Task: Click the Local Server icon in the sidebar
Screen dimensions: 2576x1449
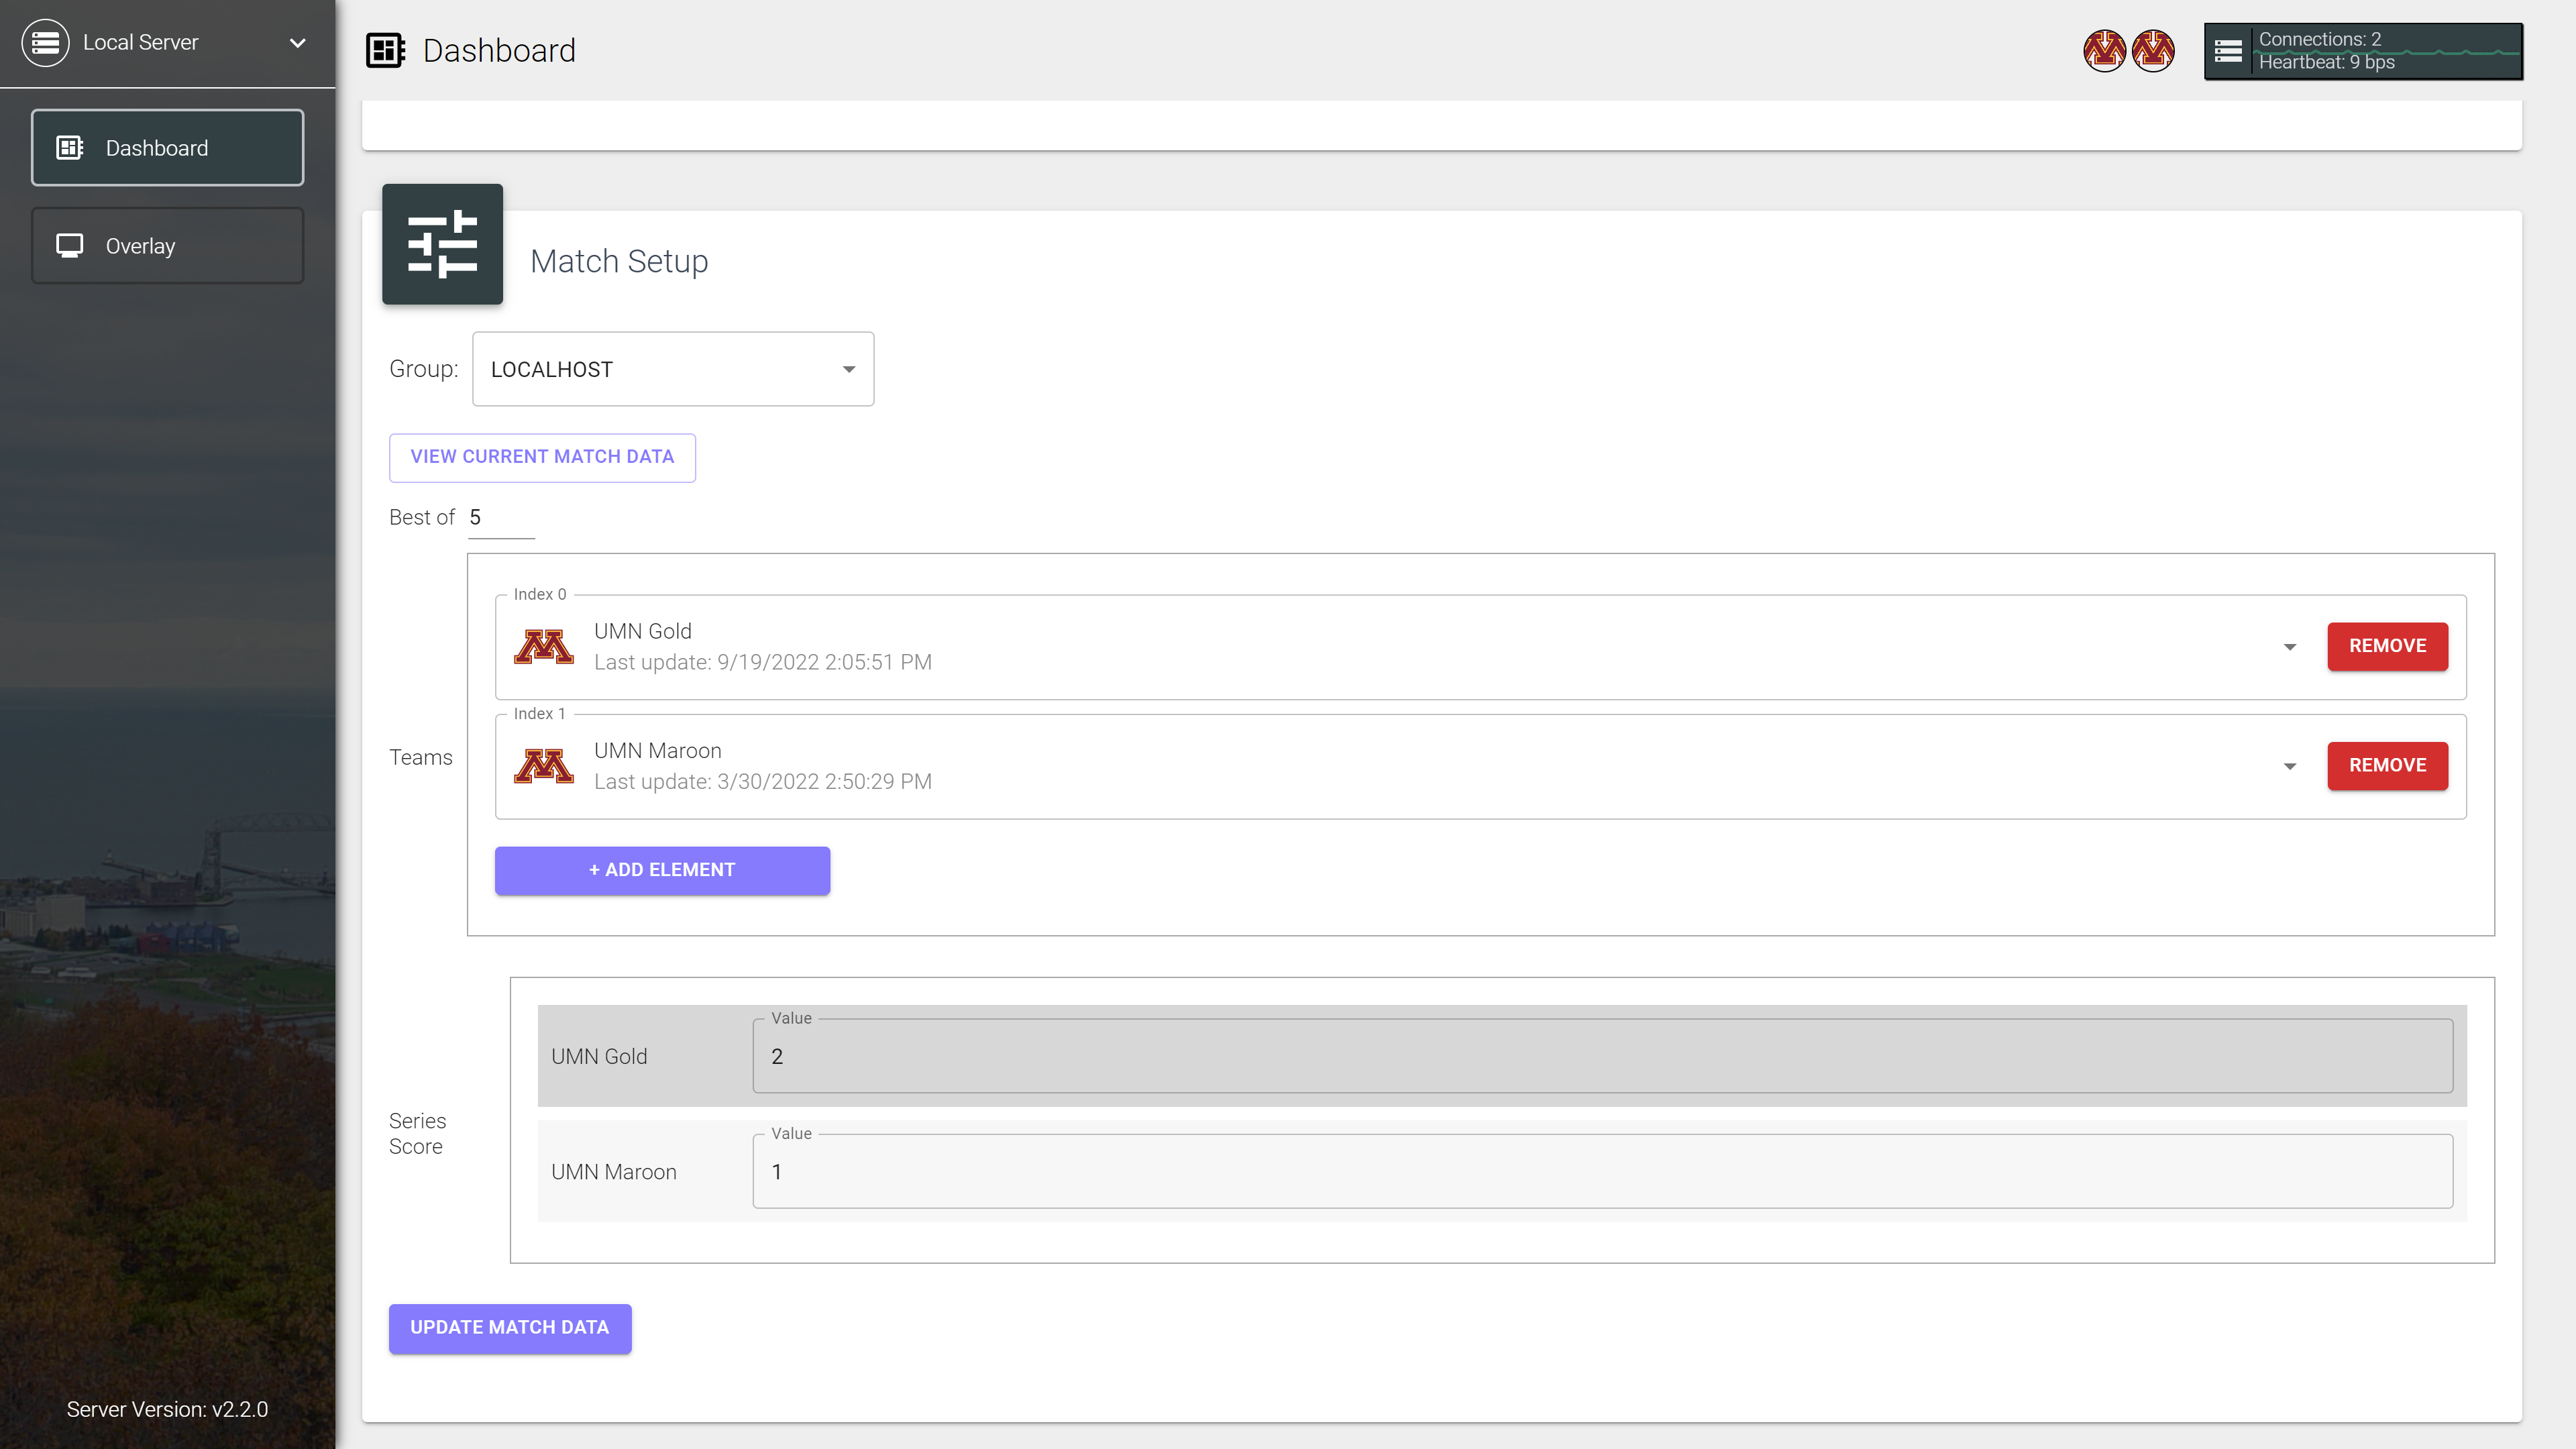Action: [45, 43]
